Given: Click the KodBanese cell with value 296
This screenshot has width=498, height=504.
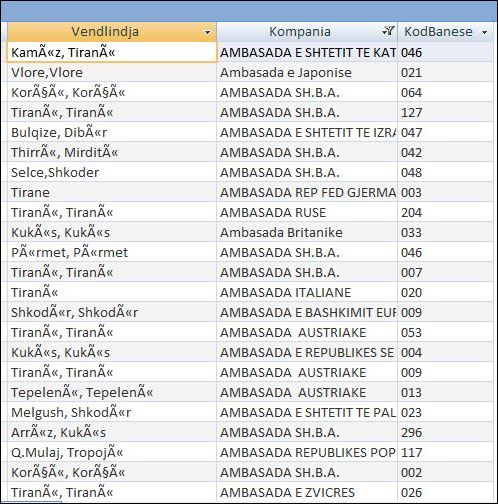Looking at the screenshot, I should click(x=445, y=432).
